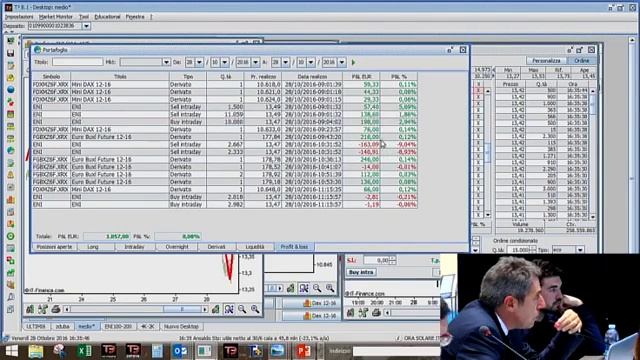This screenshot has height=360, width=640.
Task: Open the Finestra menu
Action: tap(135, 17)
